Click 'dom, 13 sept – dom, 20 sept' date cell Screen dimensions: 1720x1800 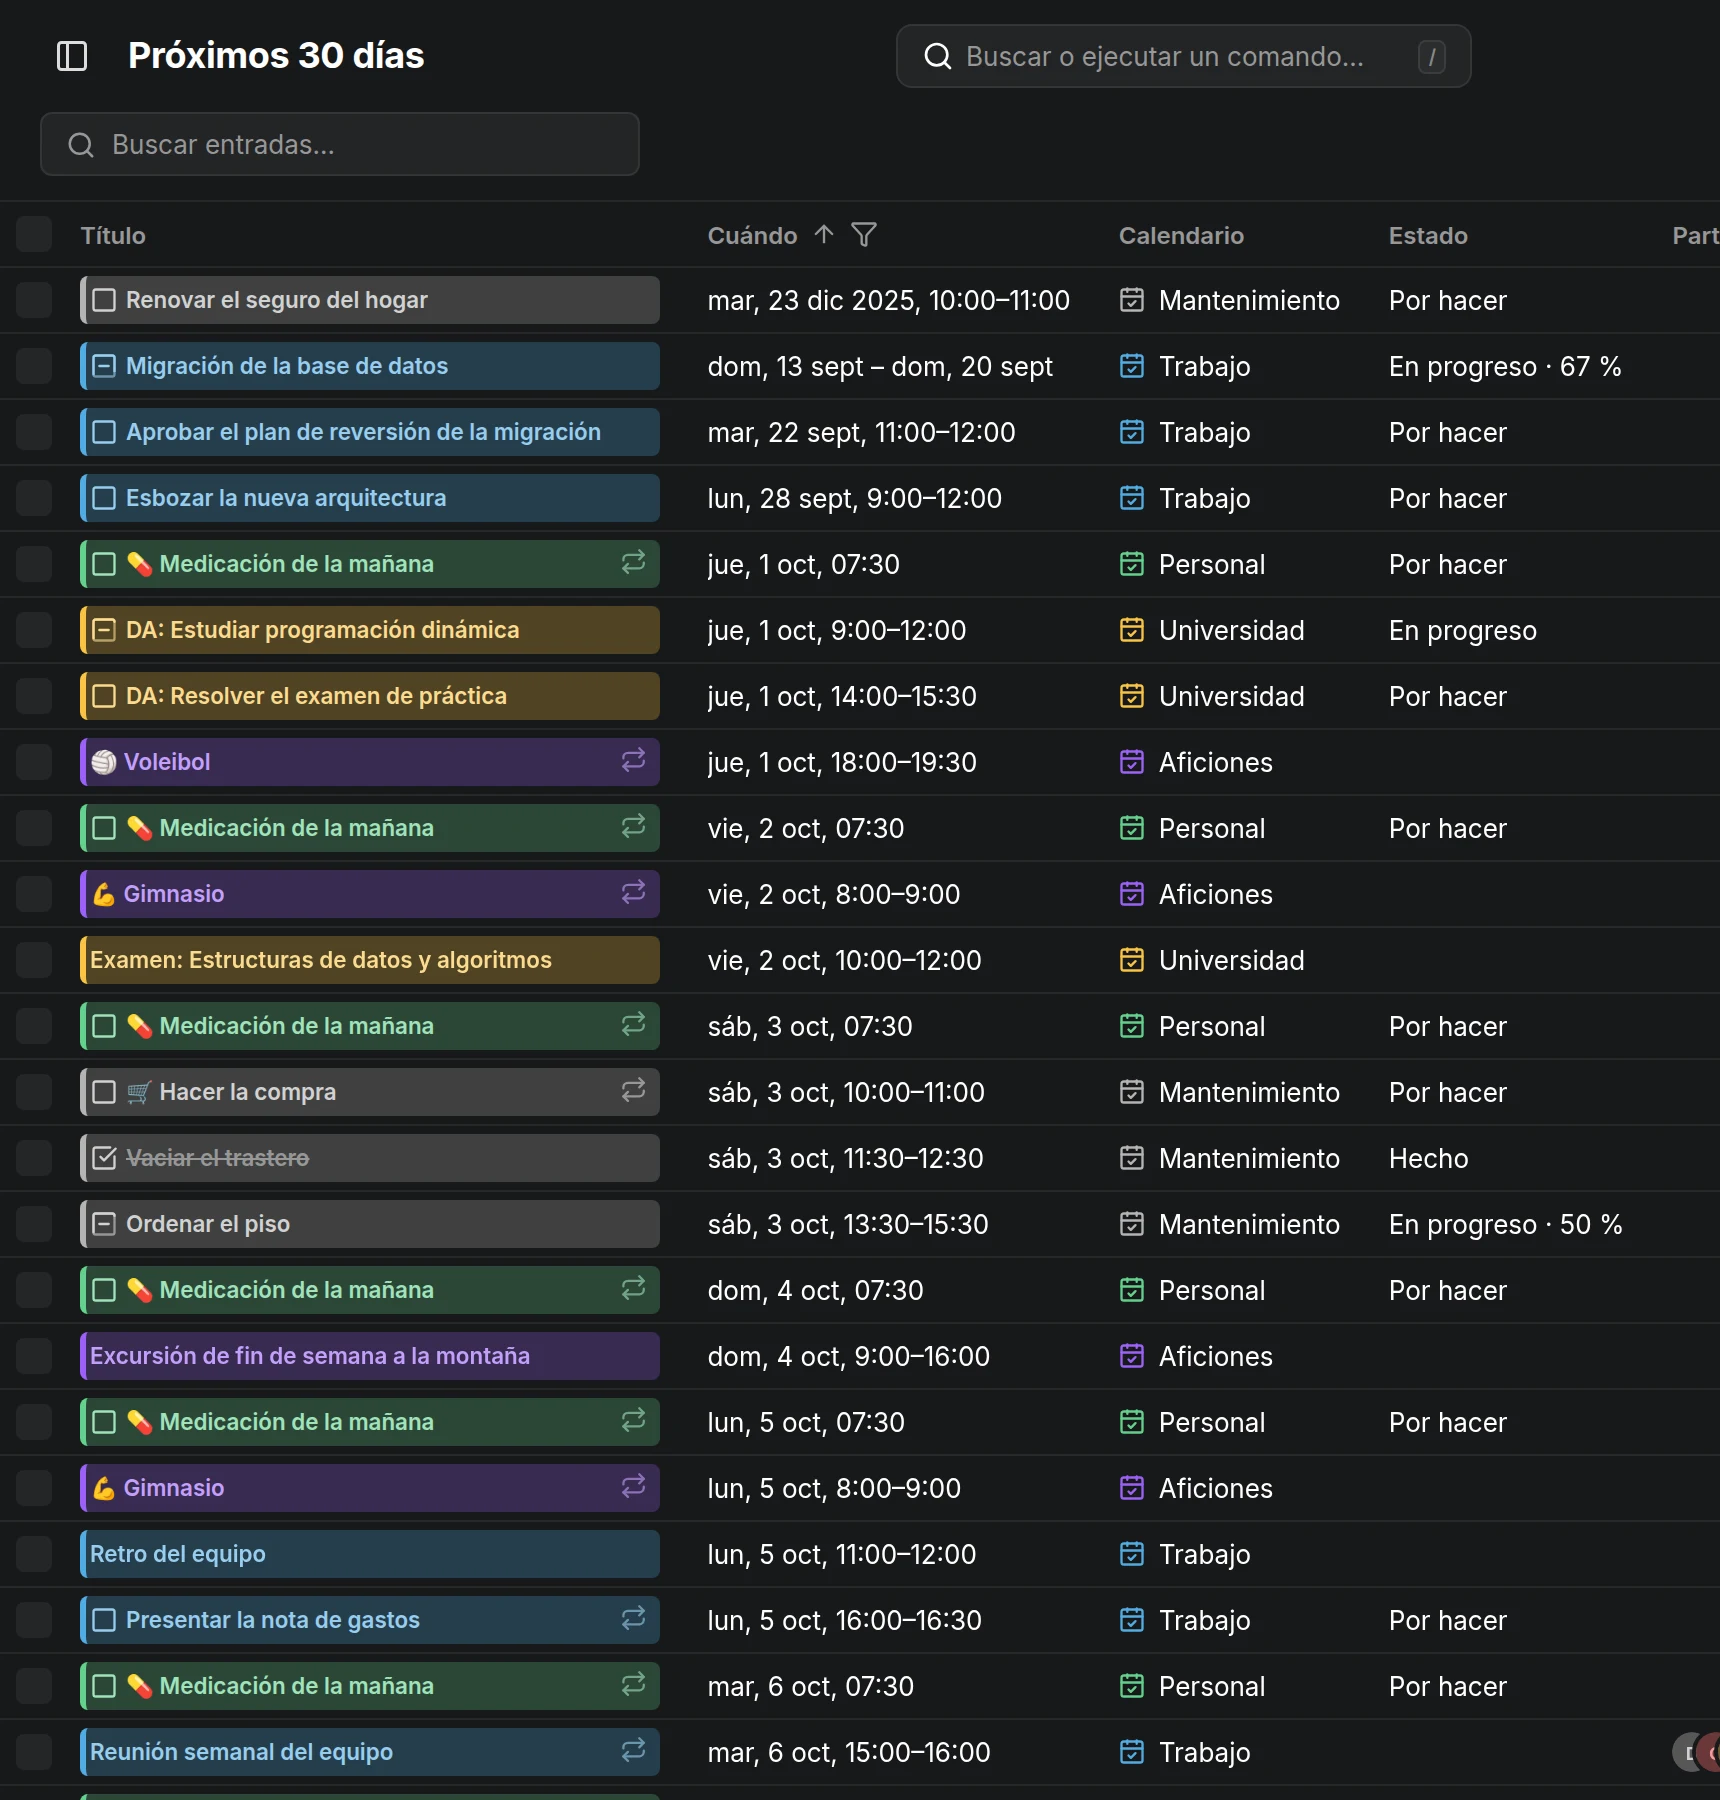click(x=880, y=366)
